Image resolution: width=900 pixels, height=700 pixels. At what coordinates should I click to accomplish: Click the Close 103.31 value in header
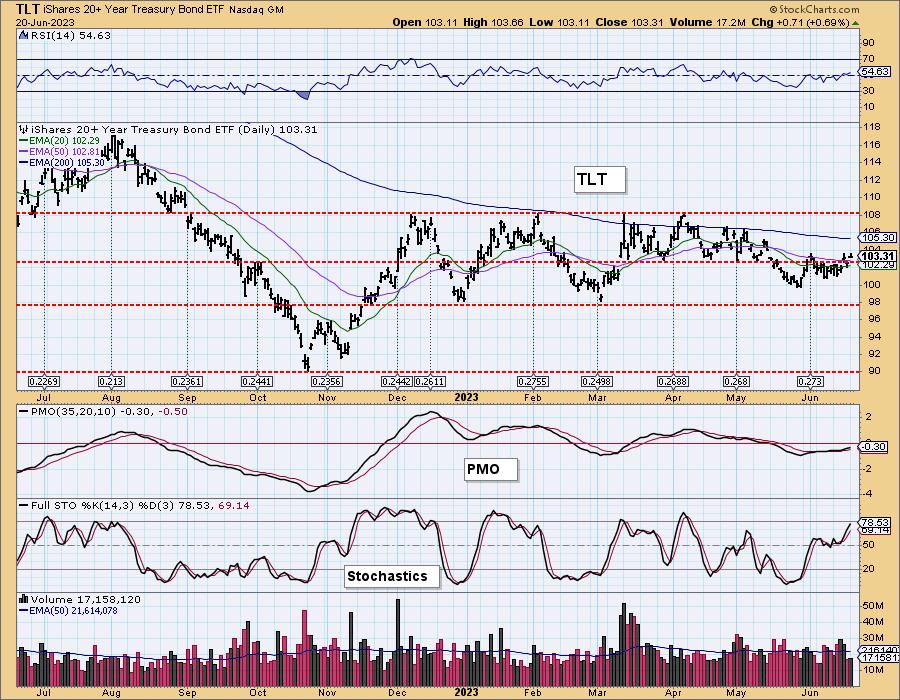[x=629, y=22]
